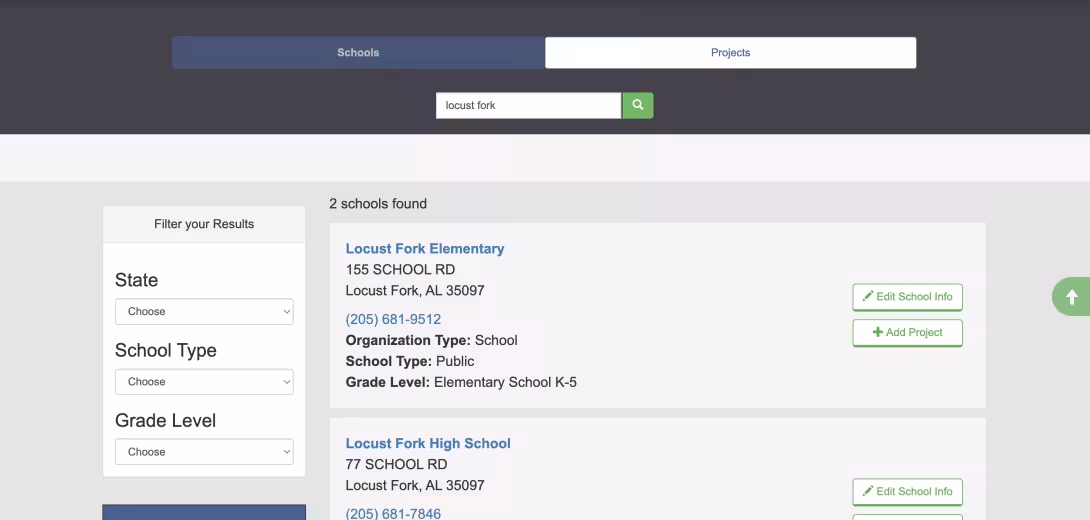The height and width of the screenshot is (520, 1090).
Task: Click the Organization Type: School text
Action: coord(432,341)
